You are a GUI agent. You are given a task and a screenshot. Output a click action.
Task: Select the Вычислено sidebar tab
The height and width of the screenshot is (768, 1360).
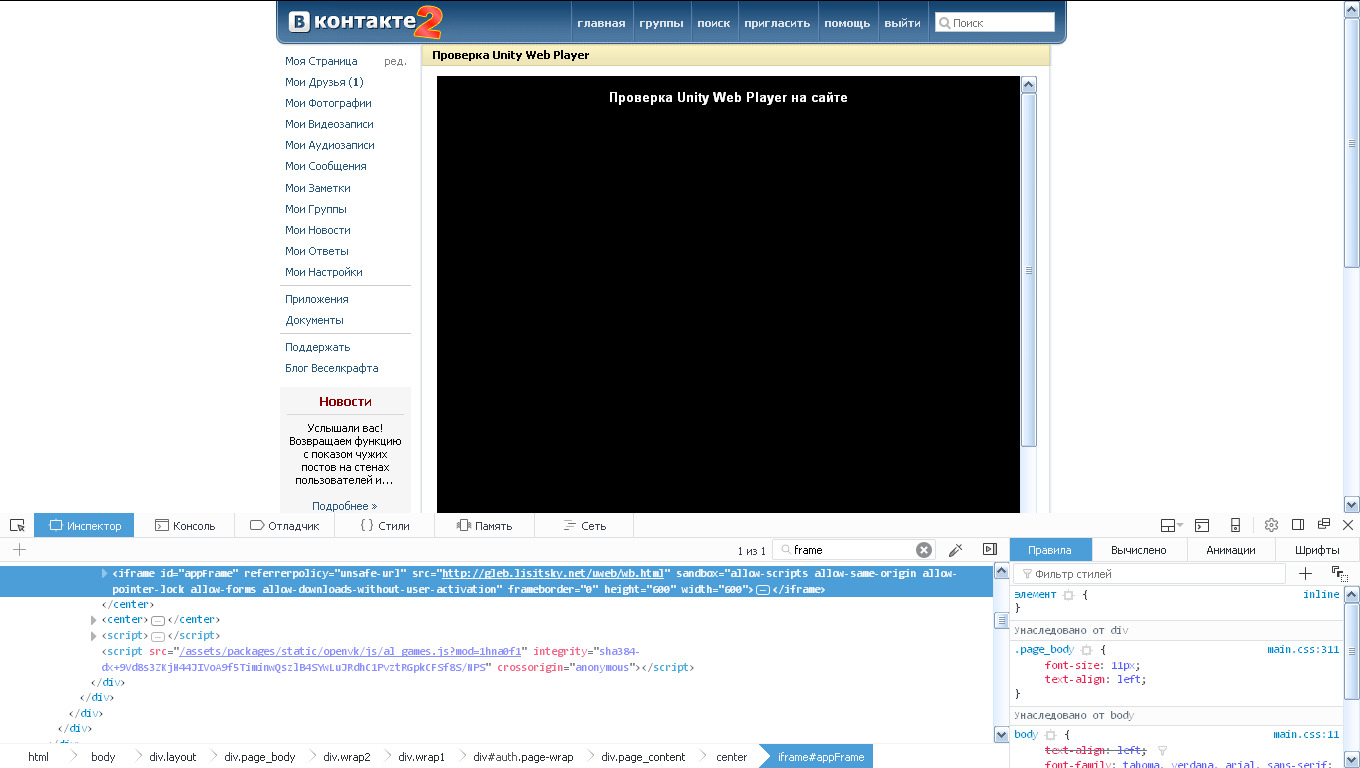(1139, 549)
